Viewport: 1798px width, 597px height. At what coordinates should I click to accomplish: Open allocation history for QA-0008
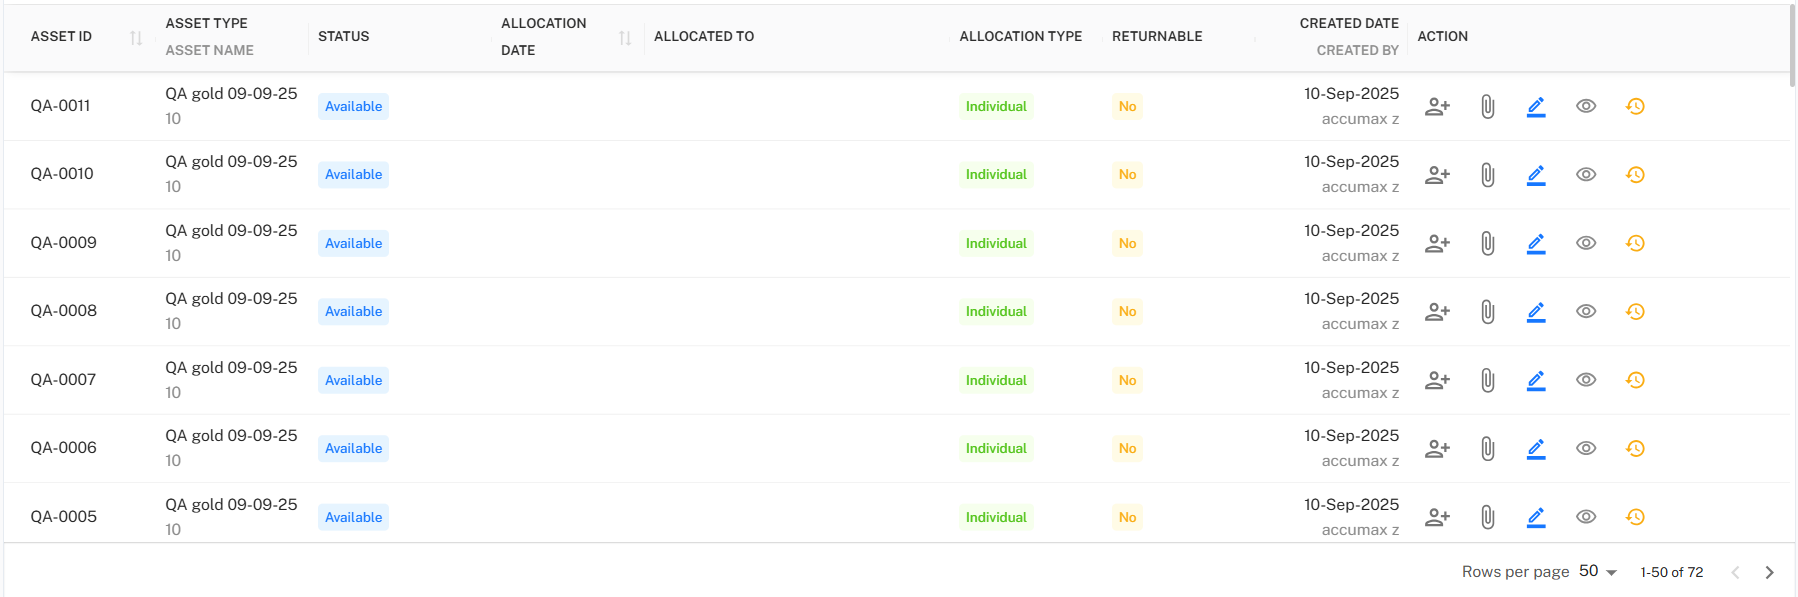tap(1636, 311)
